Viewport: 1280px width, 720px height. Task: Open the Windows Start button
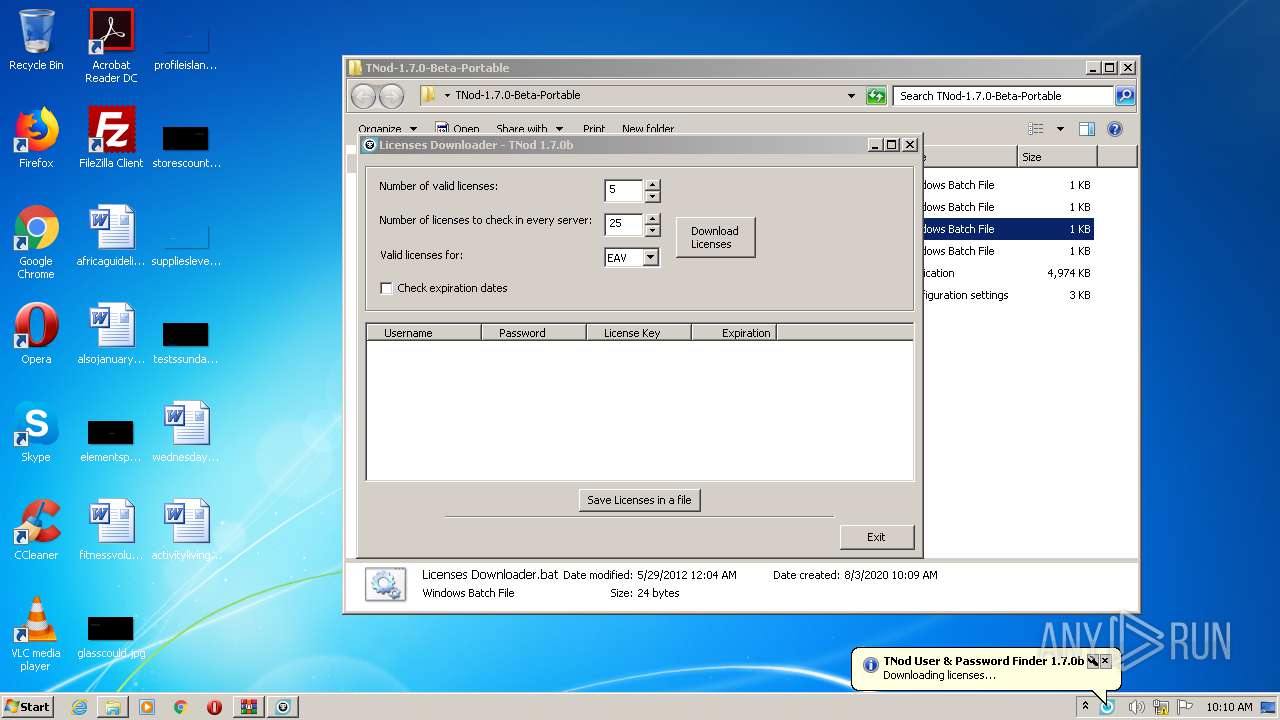coord(28,707)
